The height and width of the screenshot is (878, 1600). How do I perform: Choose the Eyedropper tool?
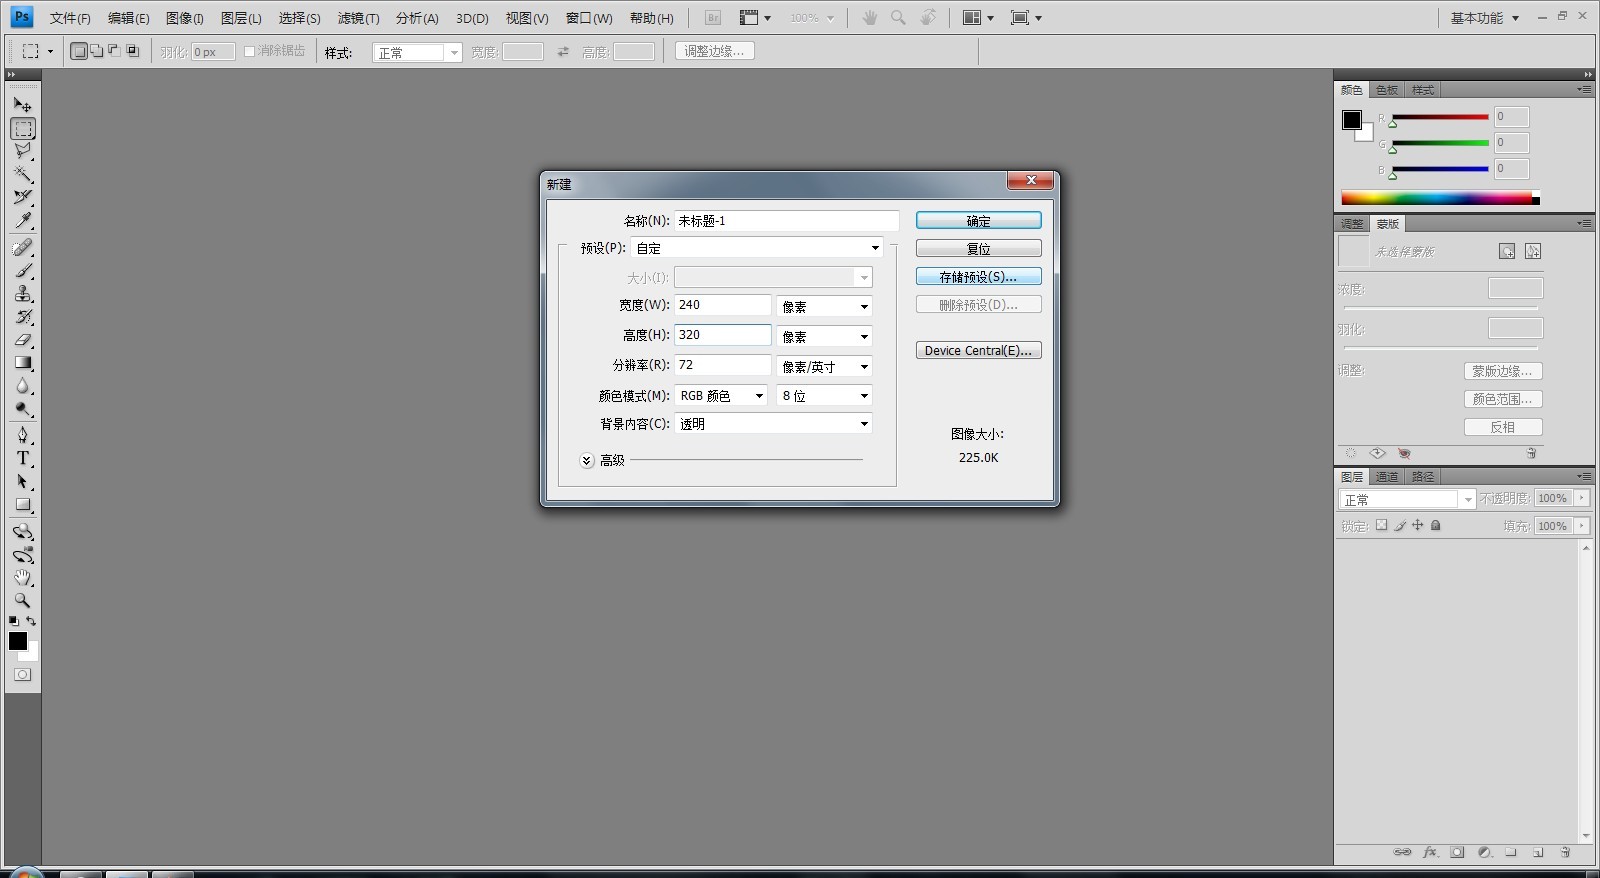pos(23,221)
